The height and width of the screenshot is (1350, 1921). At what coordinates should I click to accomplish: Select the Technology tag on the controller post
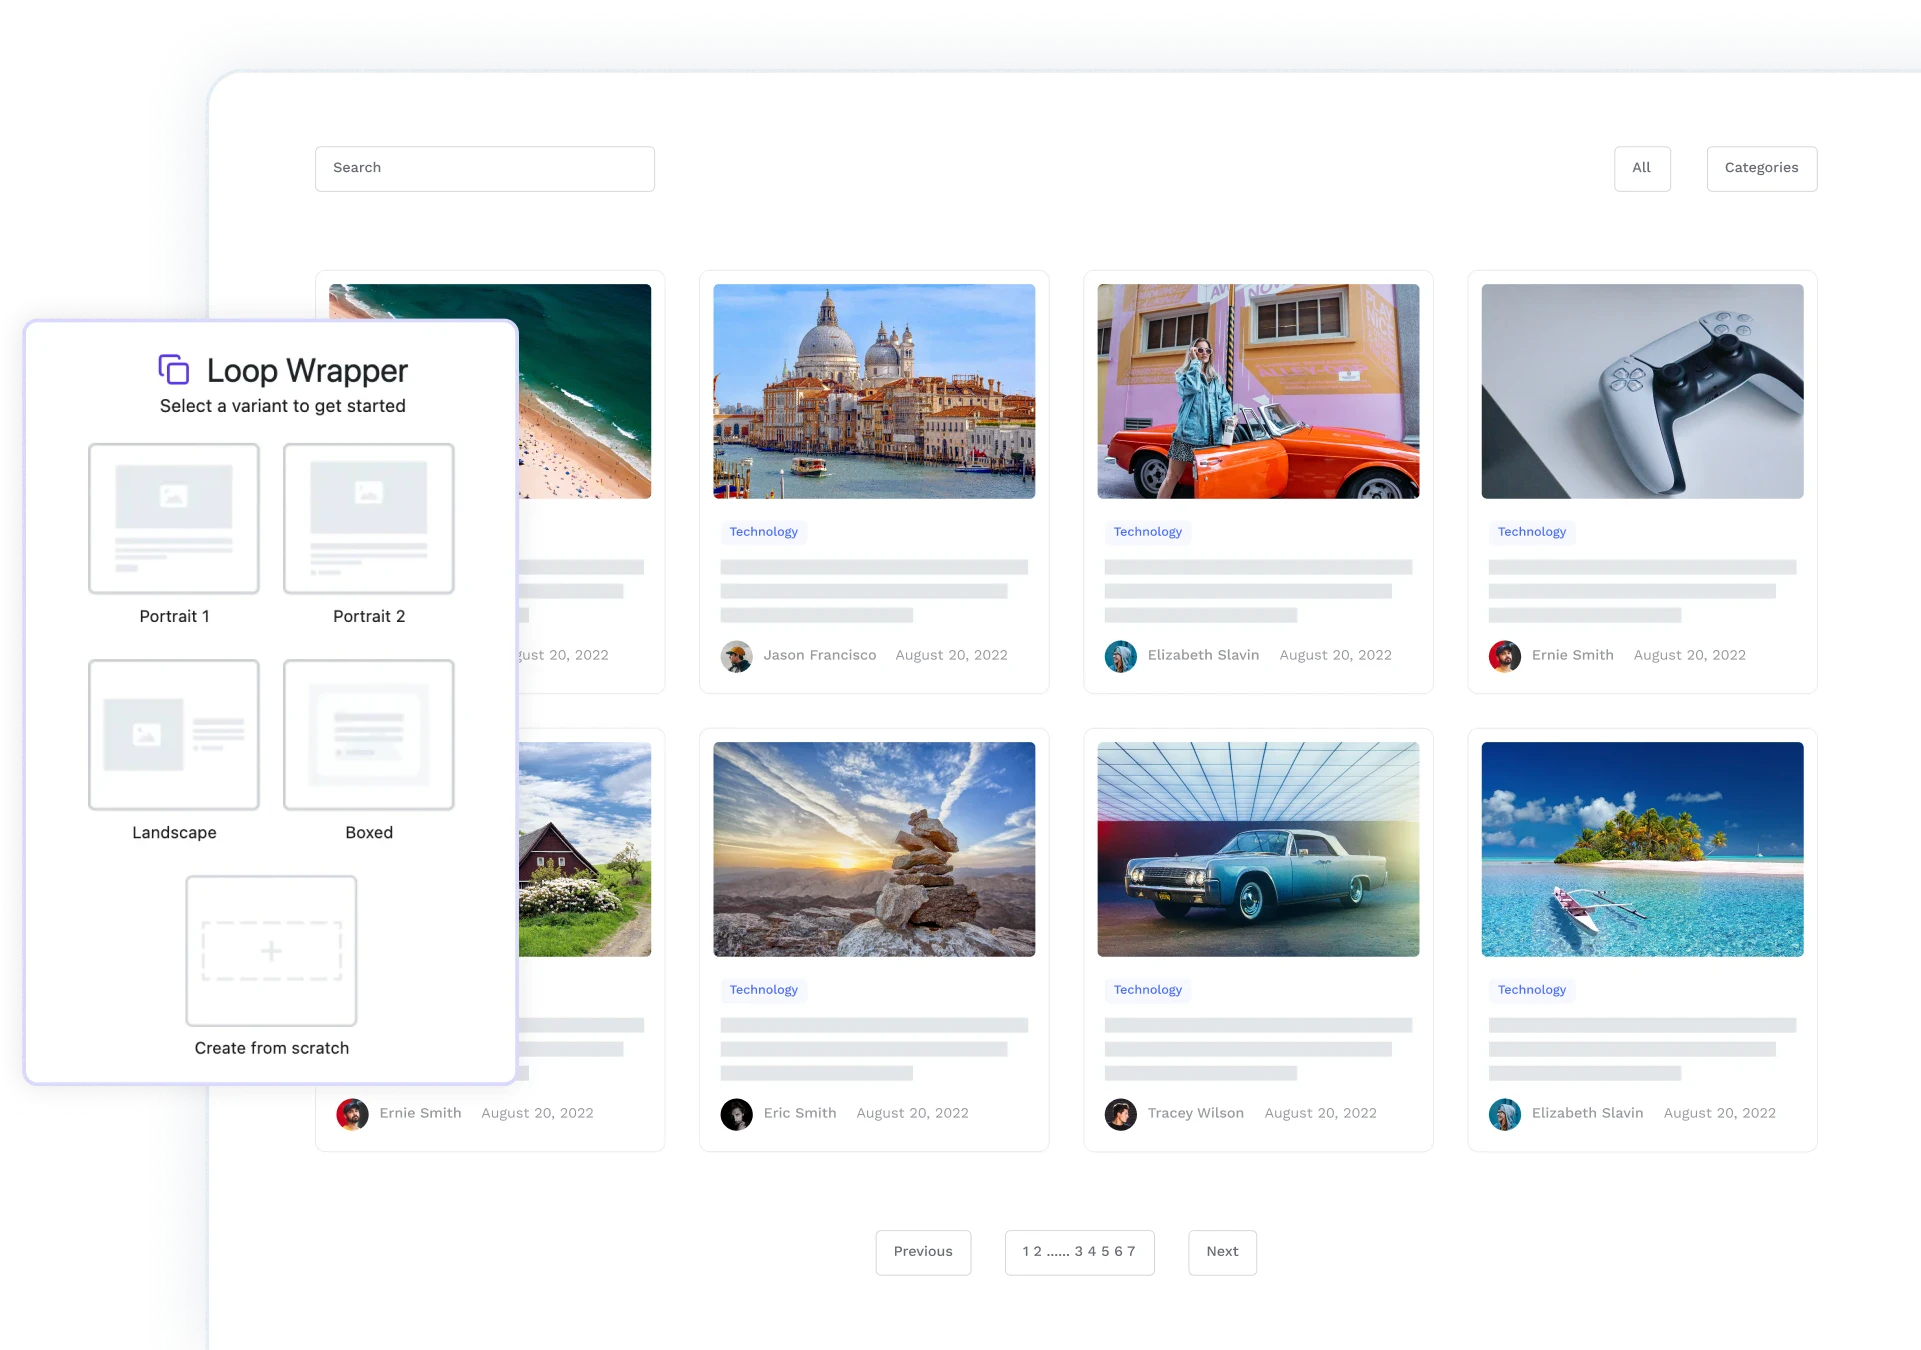click(1532, 532)
